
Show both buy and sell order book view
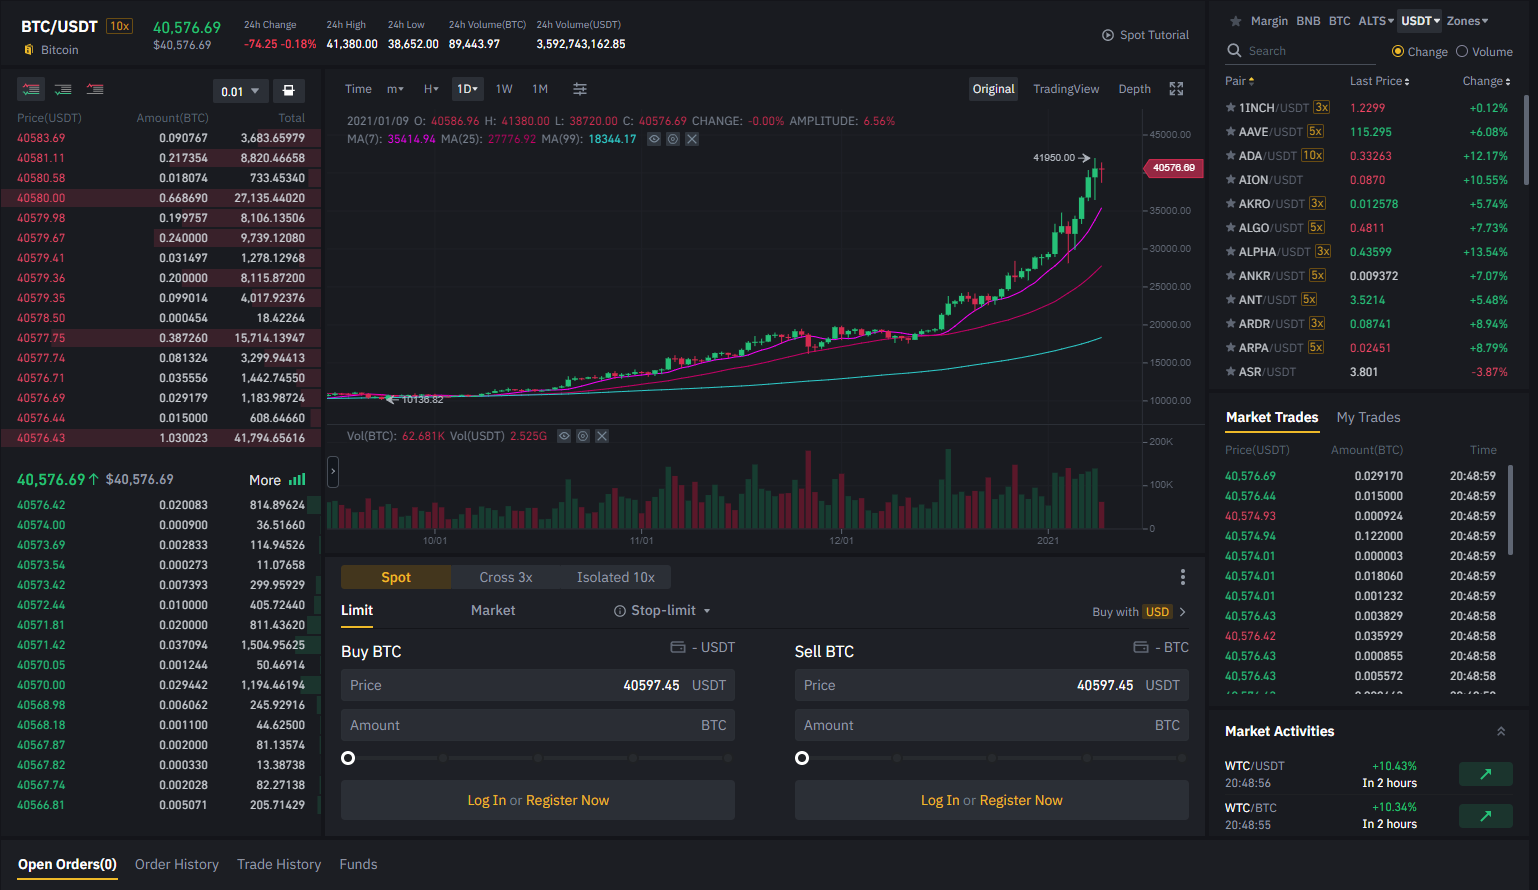[x=31, y=90]
